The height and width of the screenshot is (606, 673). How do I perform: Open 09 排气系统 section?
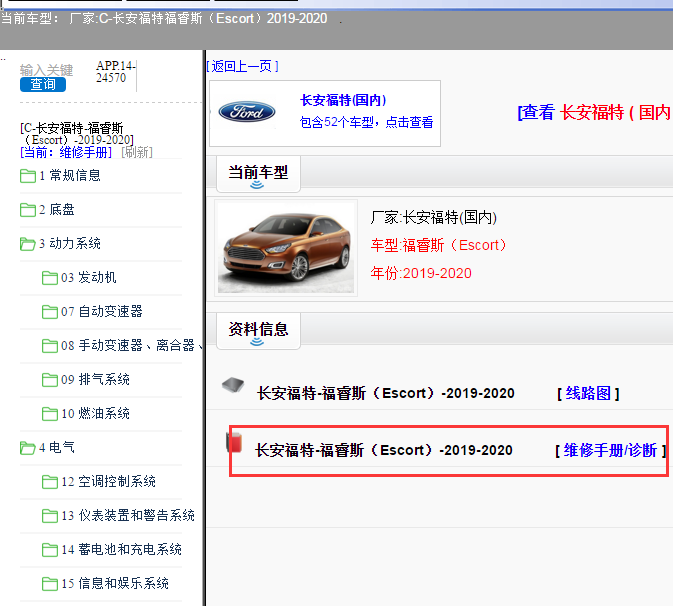pyautogui.click(x=95, y=379)
